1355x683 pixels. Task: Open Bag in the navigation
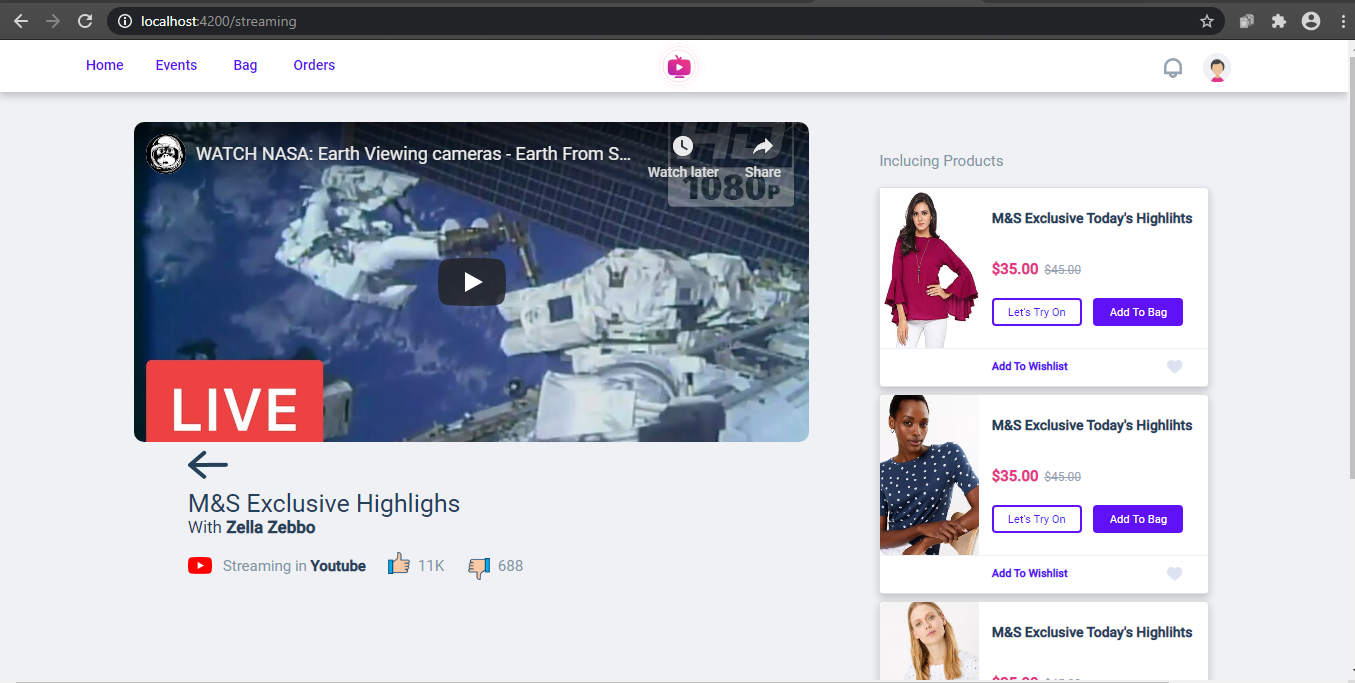[x=245, y=65]
